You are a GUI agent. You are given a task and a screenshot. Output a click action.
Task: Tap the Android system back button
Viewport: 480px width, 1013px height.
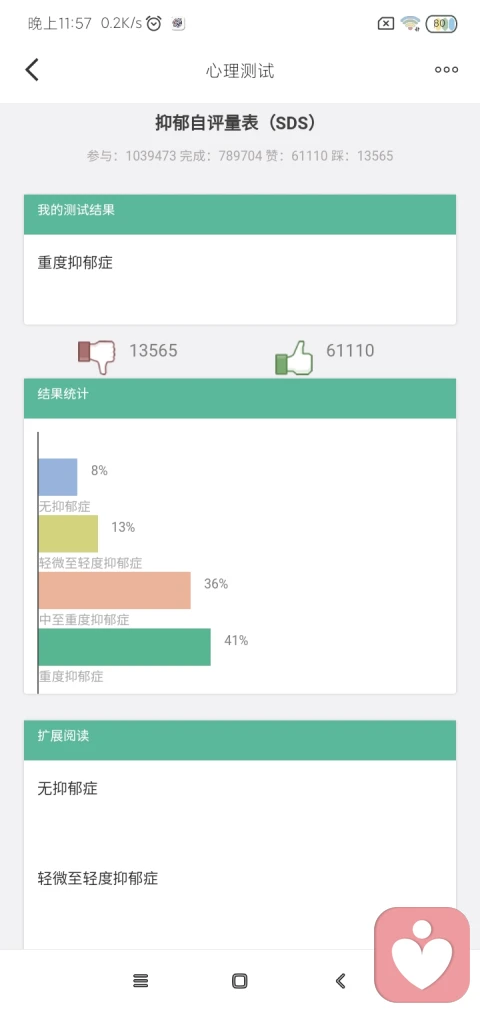click(340, 981)
